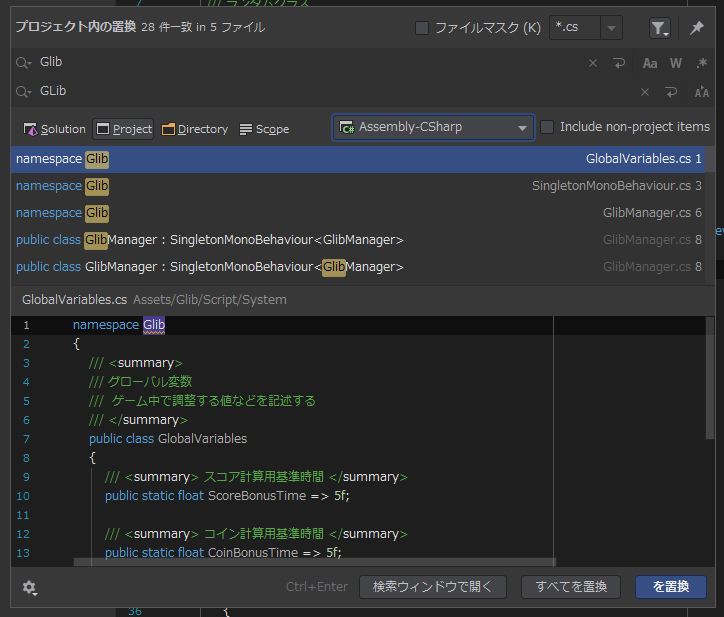
Task: Switch scope to the Directory tab
Action: pyautogui.click(x=194, y=129)
